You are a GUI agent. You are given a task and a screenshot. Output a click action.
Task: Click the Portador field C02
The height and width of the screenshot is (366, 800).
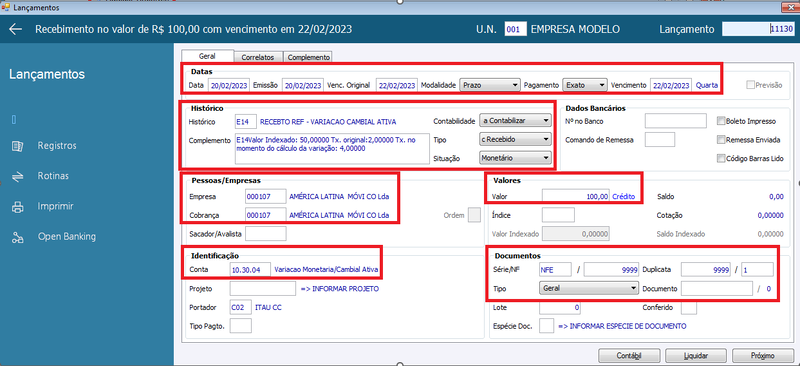click(240, 307)
